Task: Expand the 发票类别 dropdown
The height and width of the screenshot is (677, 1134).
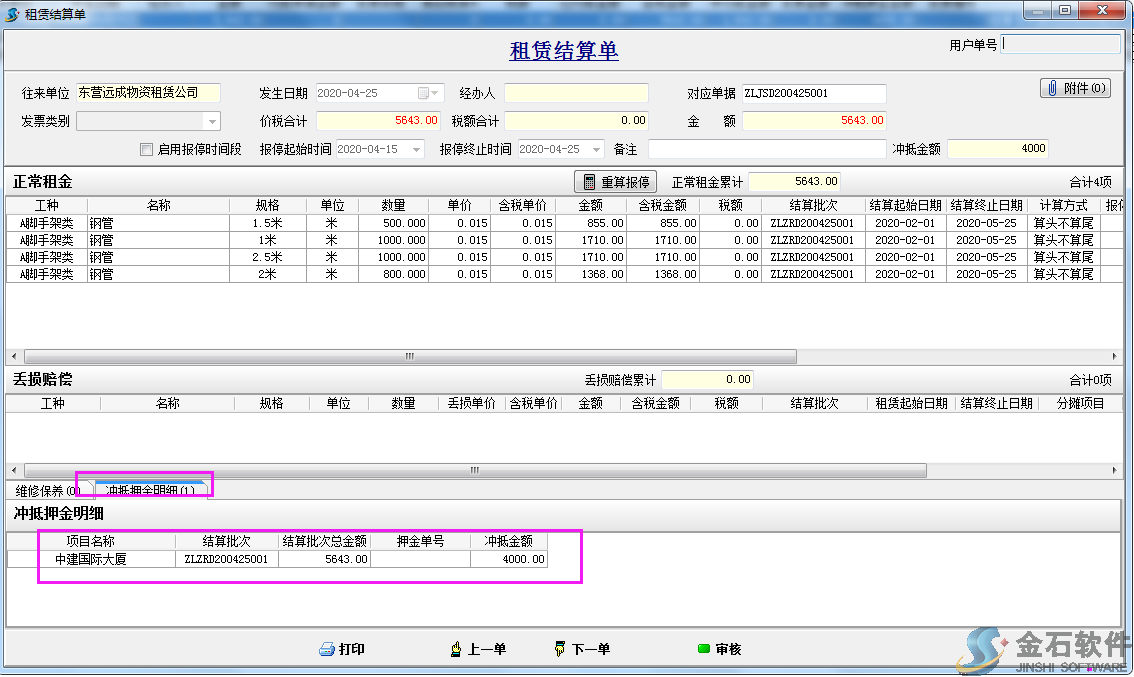Action: coord(211,121)
